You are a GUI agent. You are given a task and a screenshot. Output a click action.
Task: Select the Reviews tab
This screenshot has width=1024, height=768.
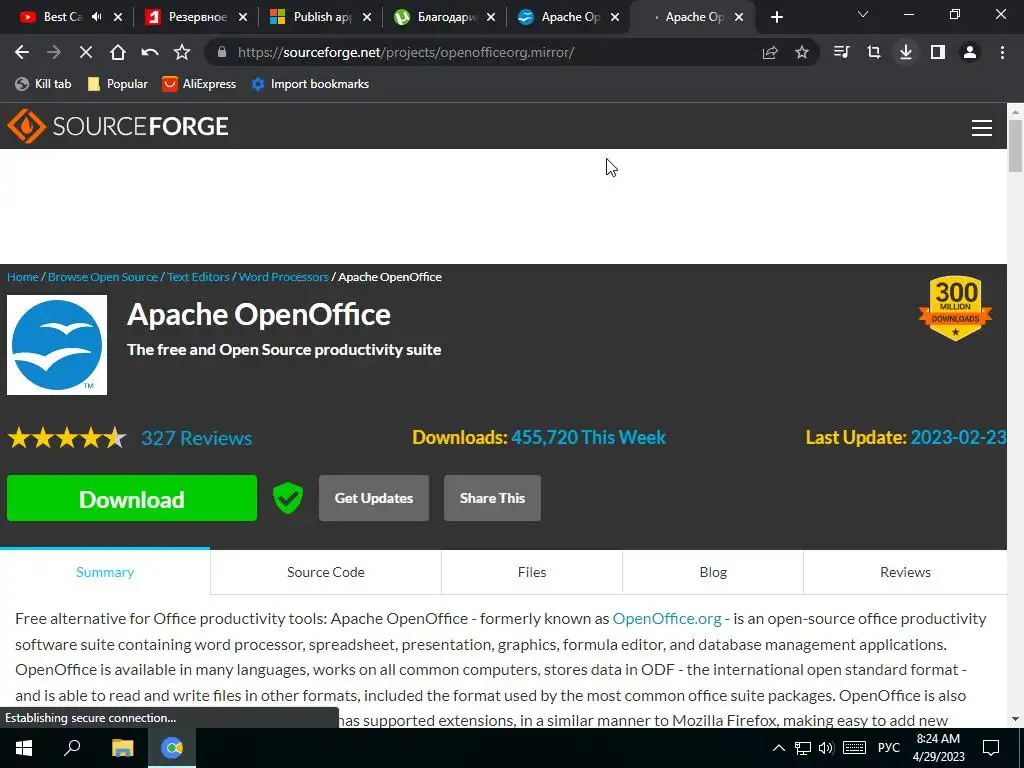[905, 572]
